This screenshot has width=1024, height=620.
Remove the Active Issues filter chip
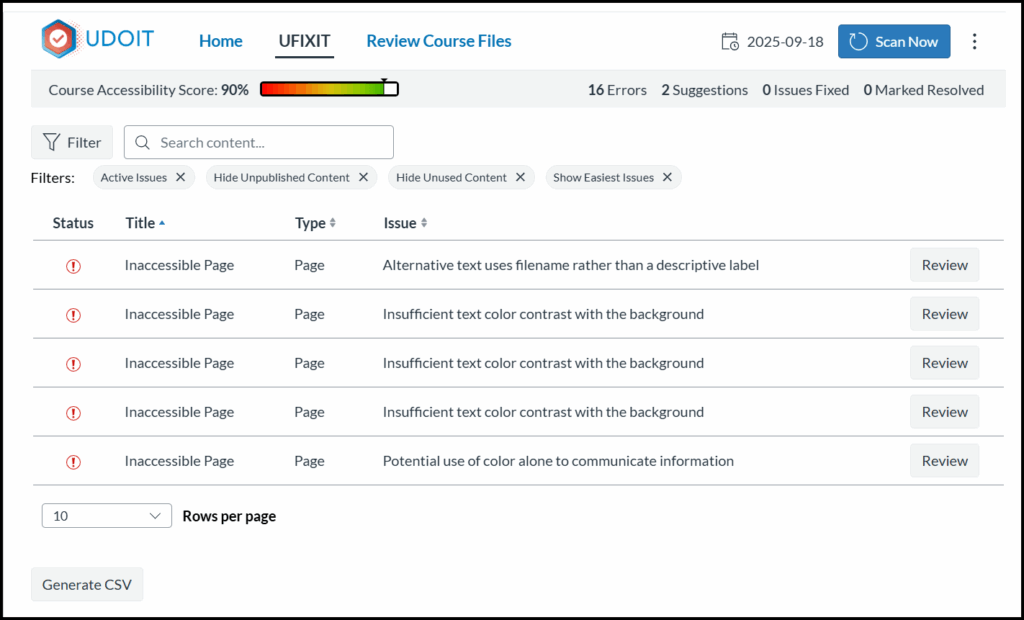pos(180,177)
